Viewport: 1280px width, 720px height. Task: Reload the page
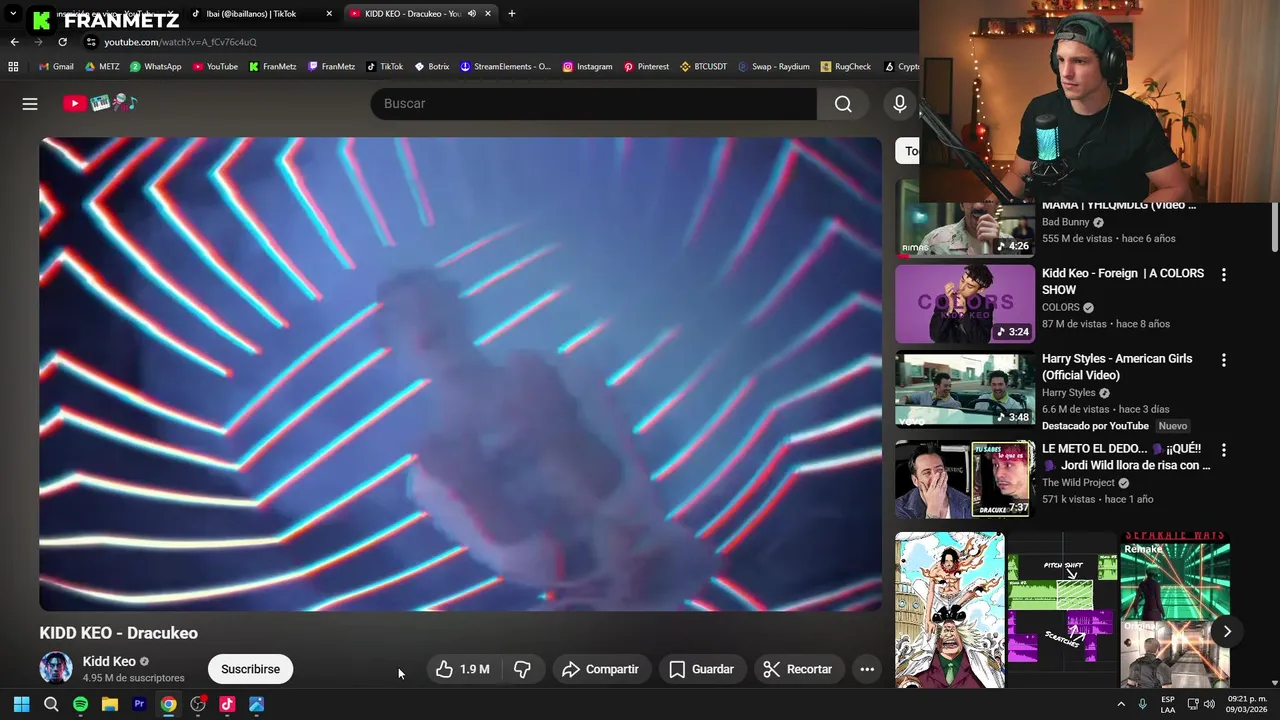62,42
